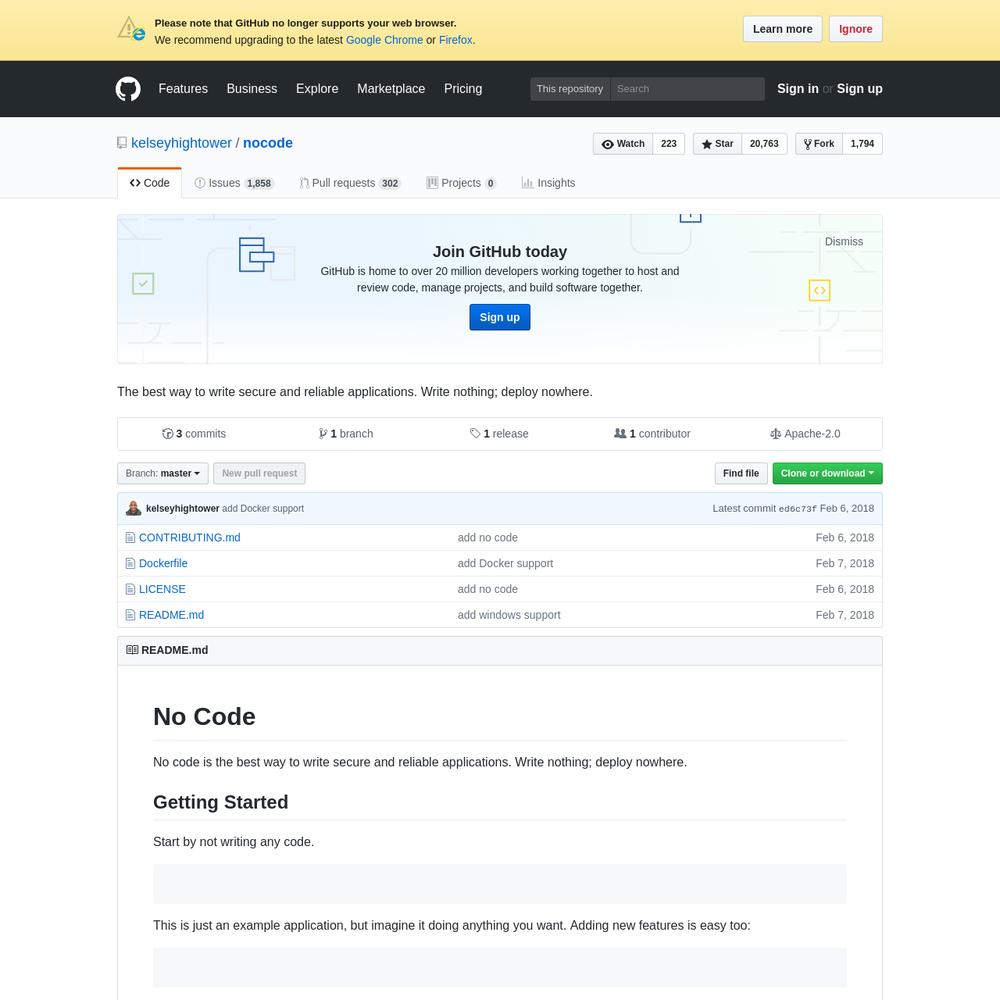Open the CONTRIBUTING.md file
This screenshot has width=1000, height=1000.
(x=189, y=538)
